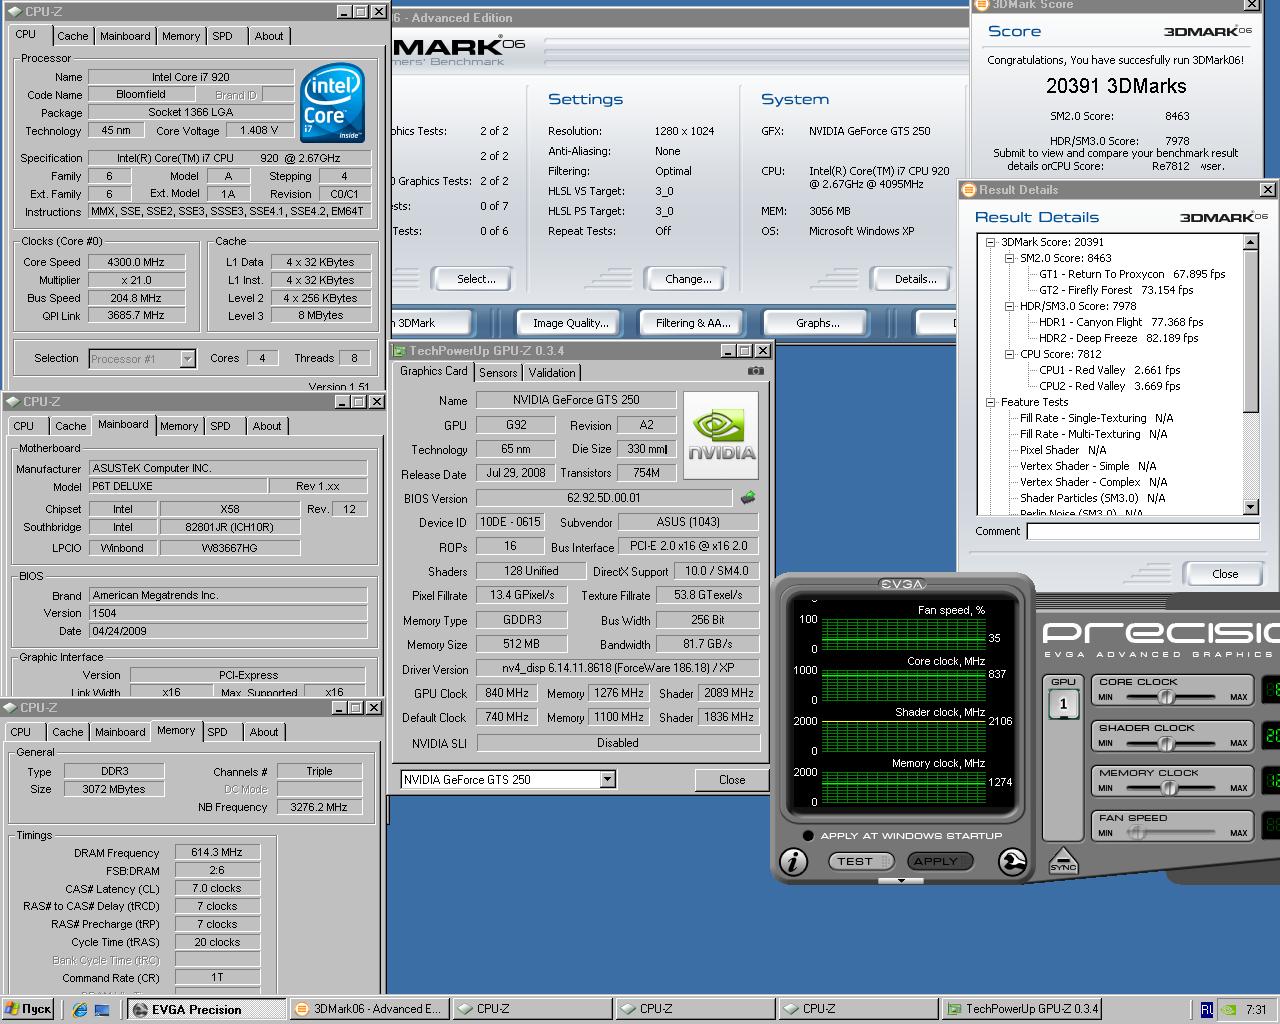Open EVGA Precision info via the i icon
Viewport: 1280px width, 1024px height.
point(793,862)
